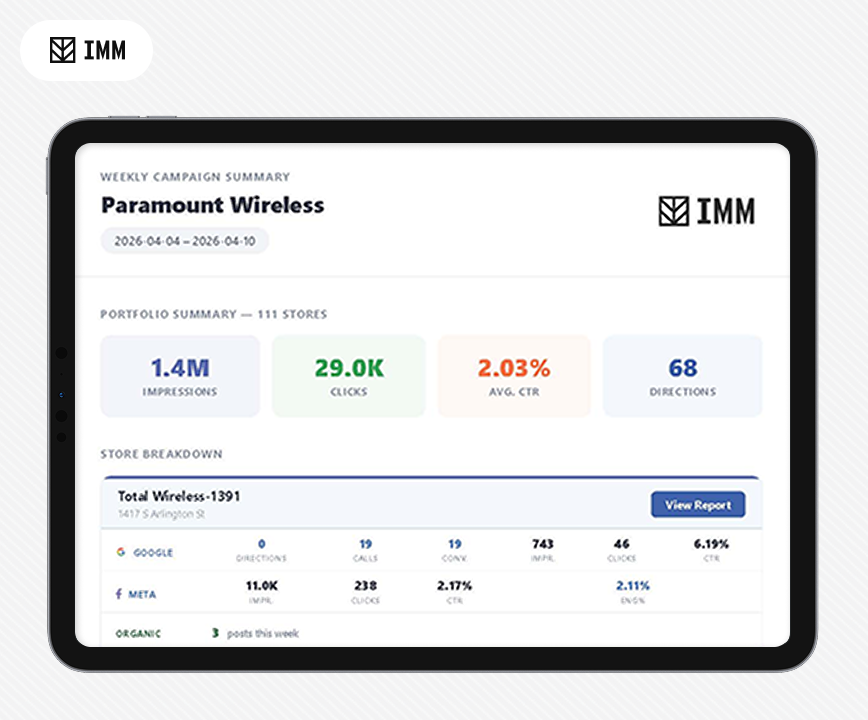Click Meta 2.11% engagement value
868x720 pixels.
(x=633, y=585)
